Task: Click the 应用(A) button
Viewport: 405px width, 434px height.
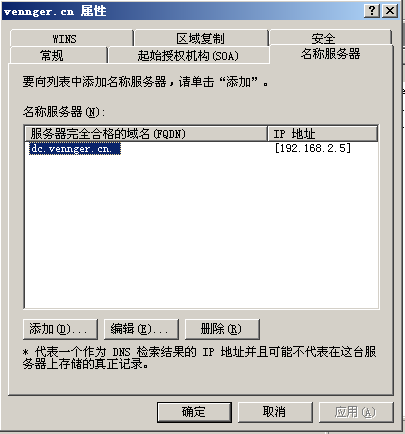Action: (x=356, y=412)
